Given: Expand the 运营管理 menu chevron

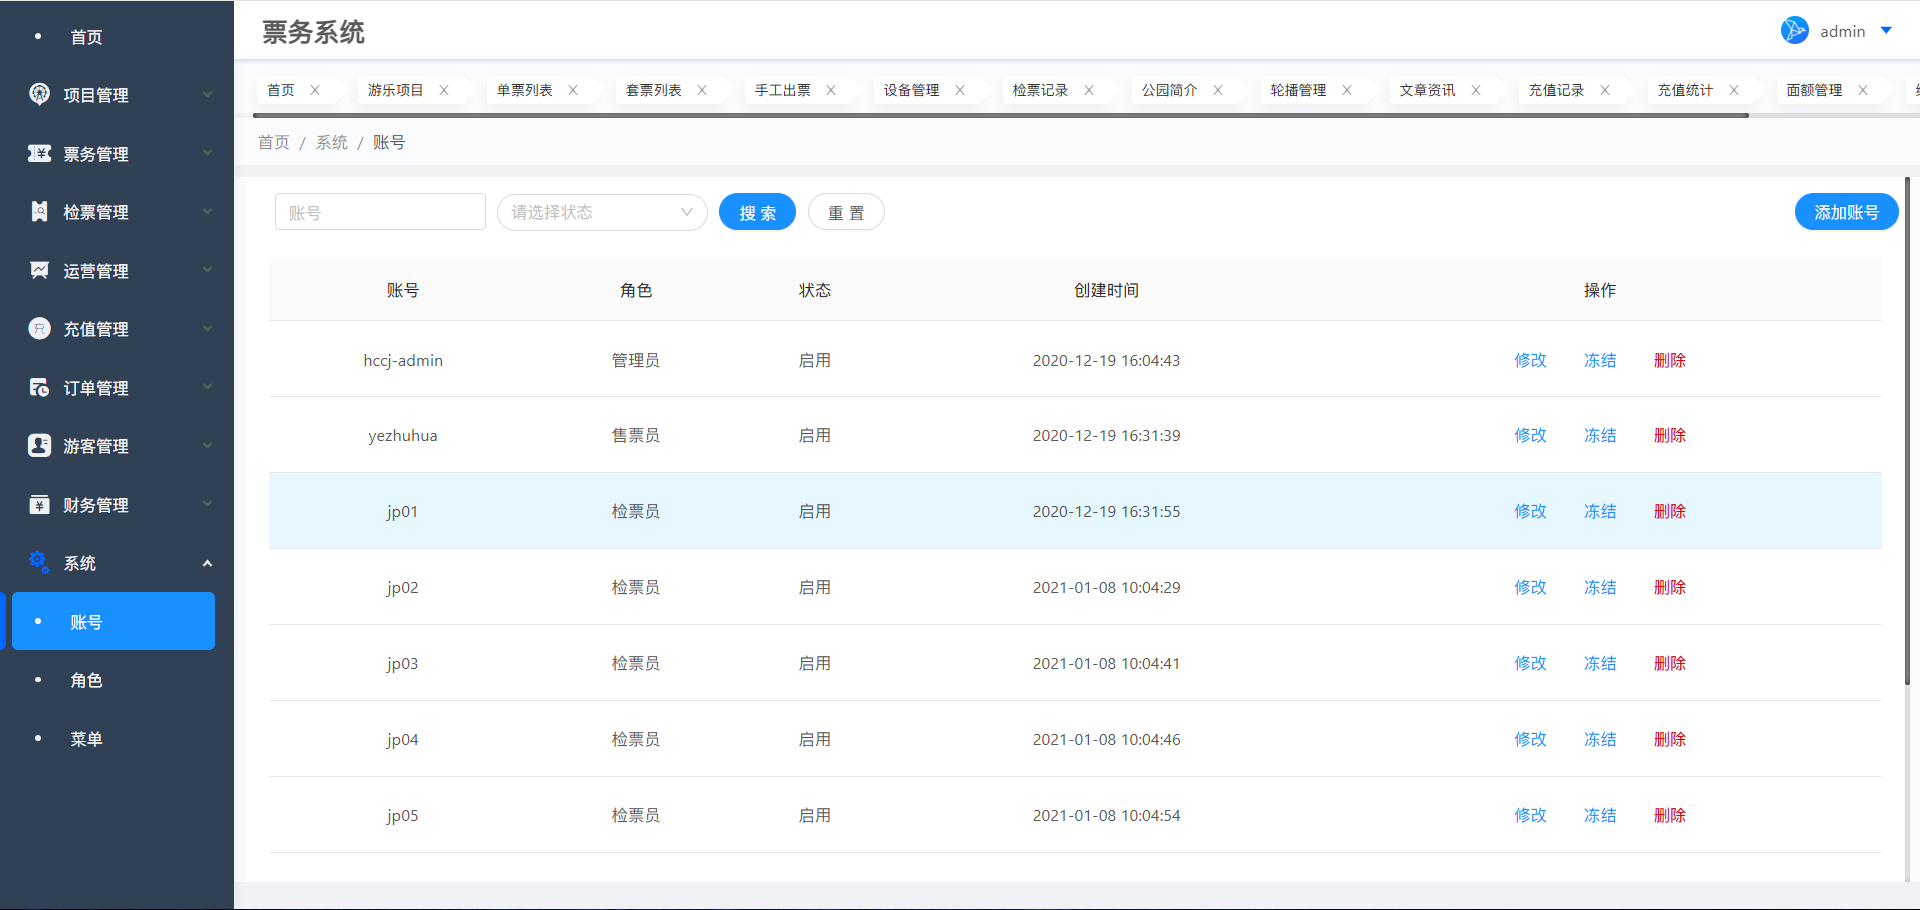Looking at the screenshot, I should click(207, 270).
